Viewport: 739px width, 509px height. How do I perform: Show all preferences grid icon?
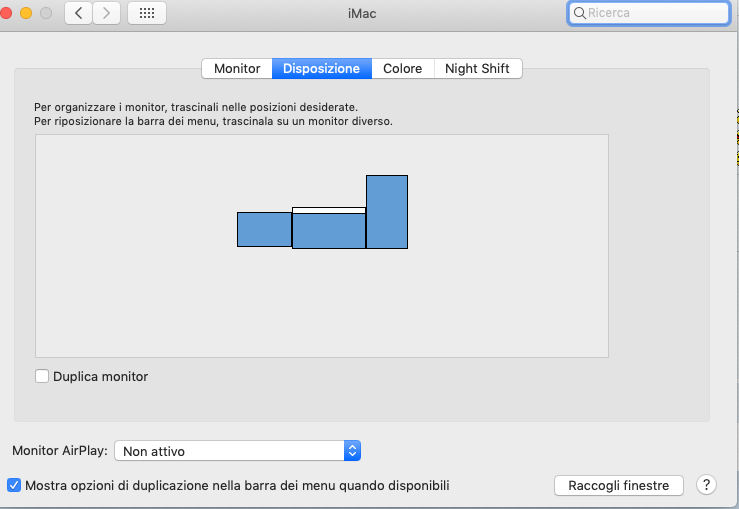pyautogui.click(x=147, y=14)
